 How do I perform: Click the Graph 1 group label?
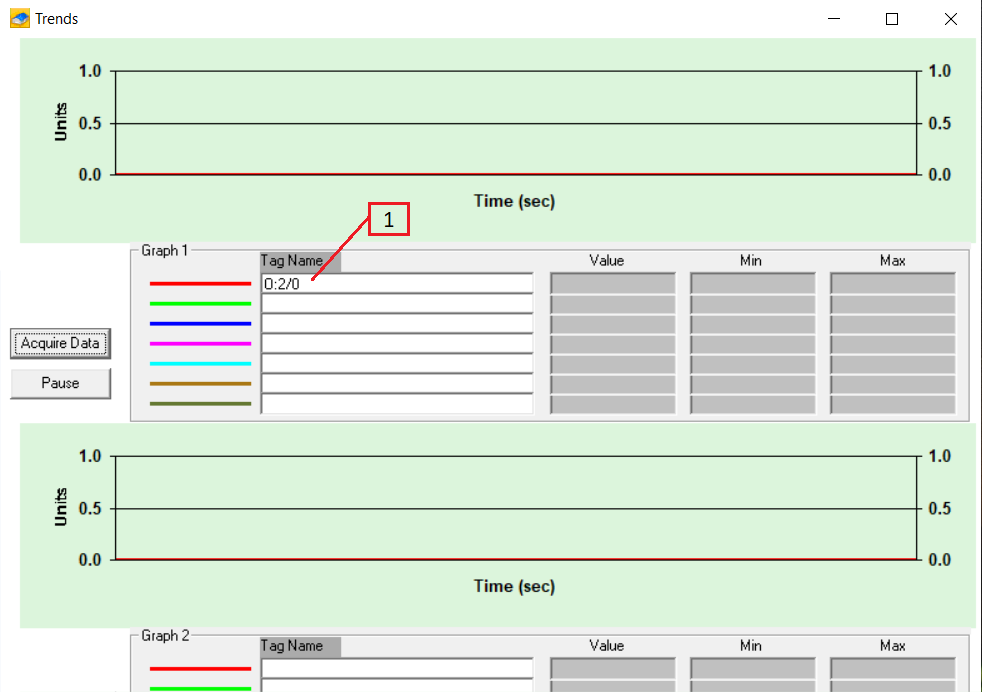point(165,250)
